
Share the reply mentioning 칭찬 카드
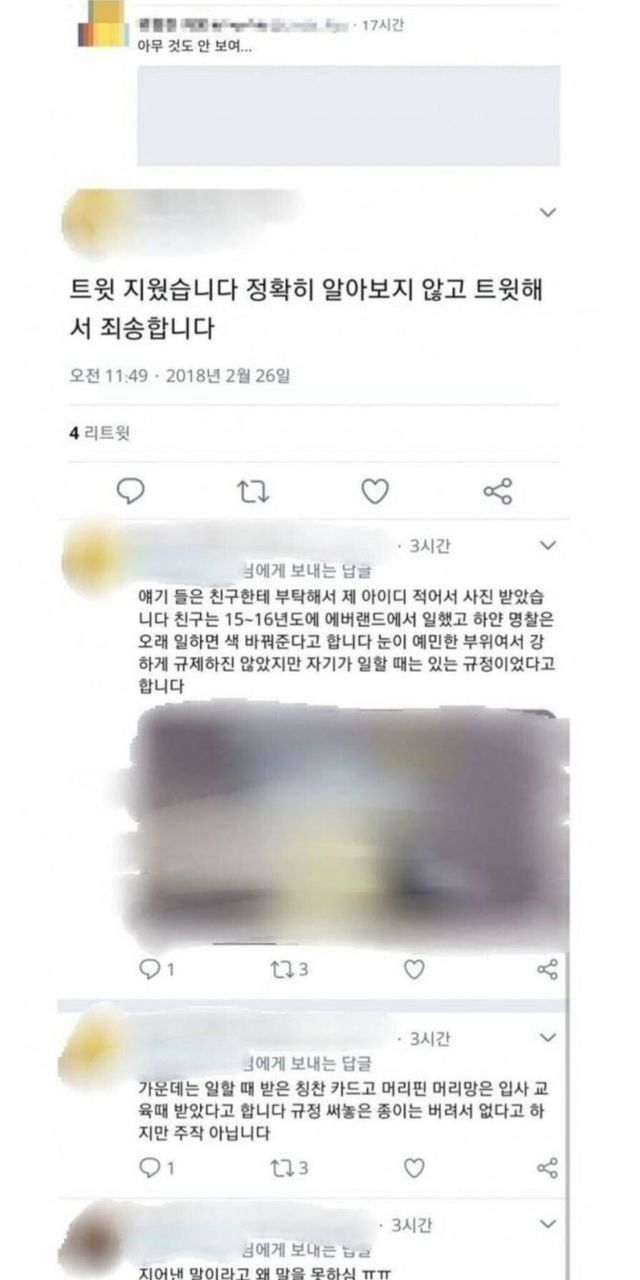pyautogui.click(x=548, y=1167)
